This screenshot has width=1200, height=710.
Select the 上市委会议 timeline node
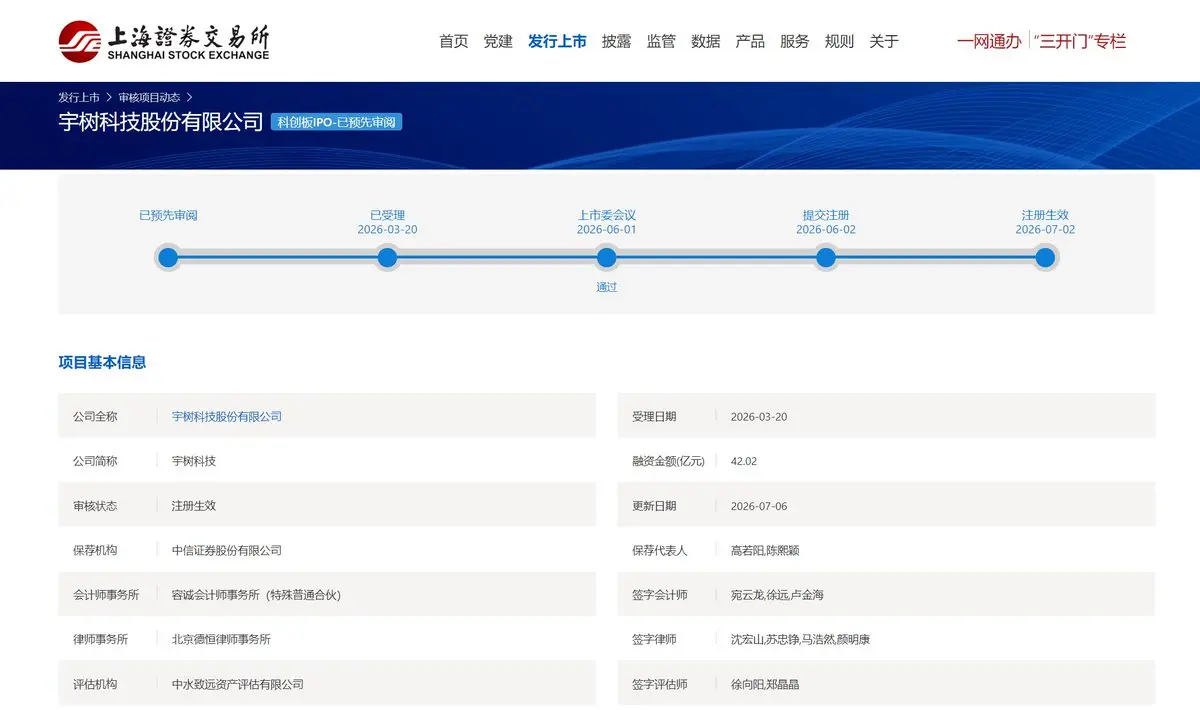click(606, 258)
